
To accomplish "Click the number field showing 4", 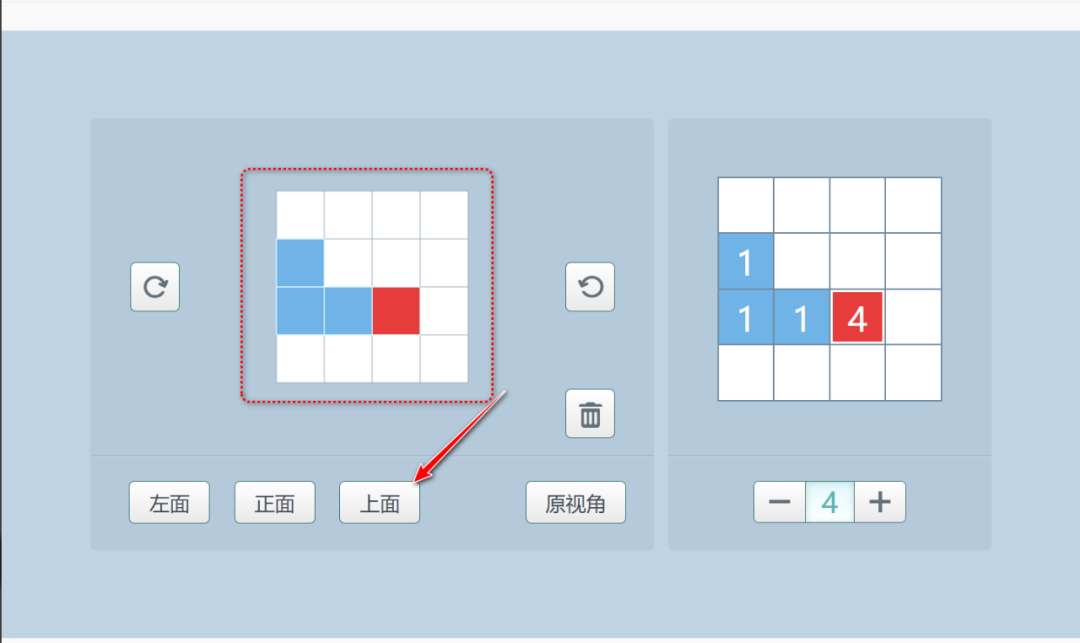I will tap(830, 502).
